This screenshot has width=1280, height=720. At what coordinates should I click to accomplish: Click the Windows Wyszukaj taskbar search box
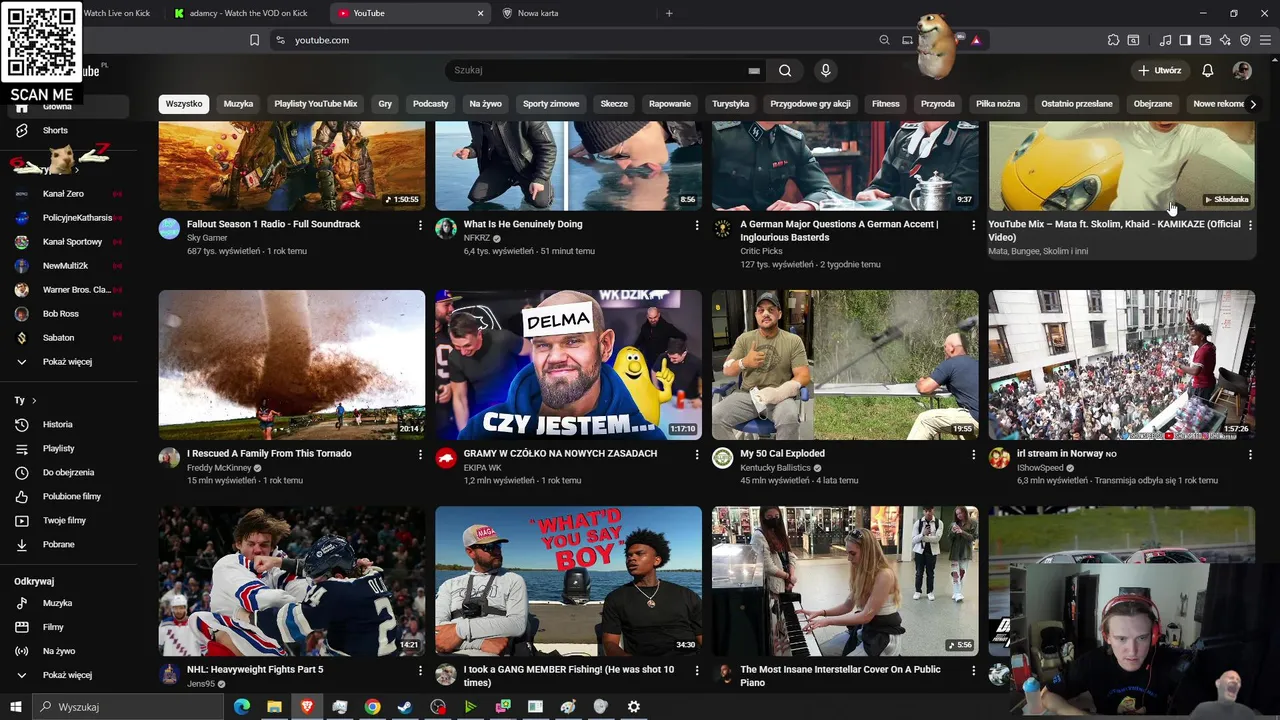pyautogui.click(x=128, y=707)
